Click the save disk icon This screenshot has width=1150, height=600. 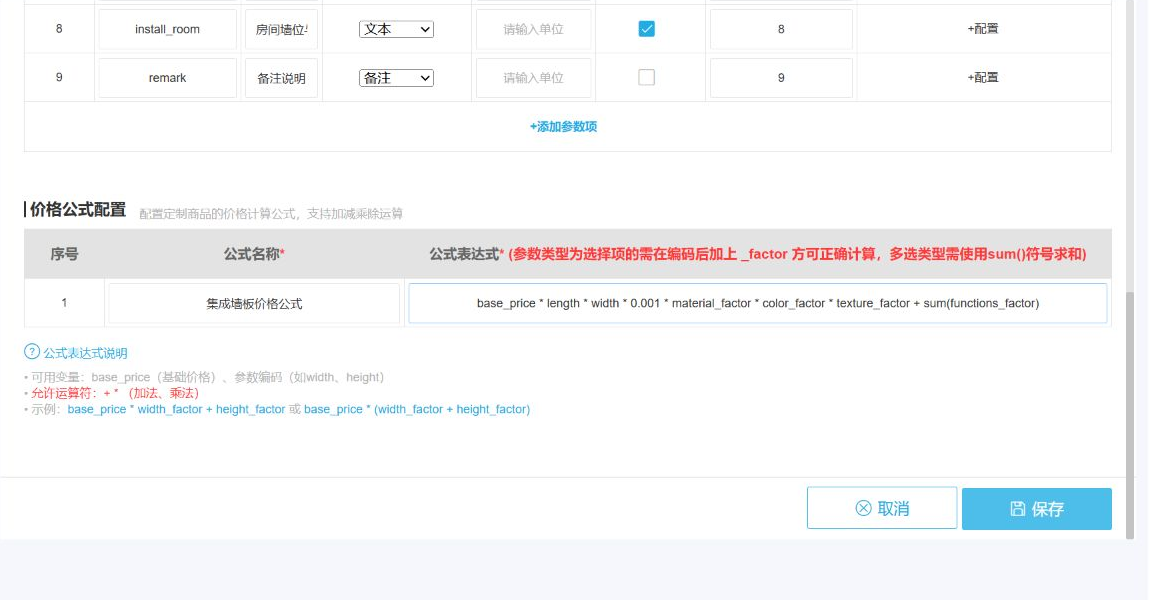pyautogui.click(x=1017, y=508)
